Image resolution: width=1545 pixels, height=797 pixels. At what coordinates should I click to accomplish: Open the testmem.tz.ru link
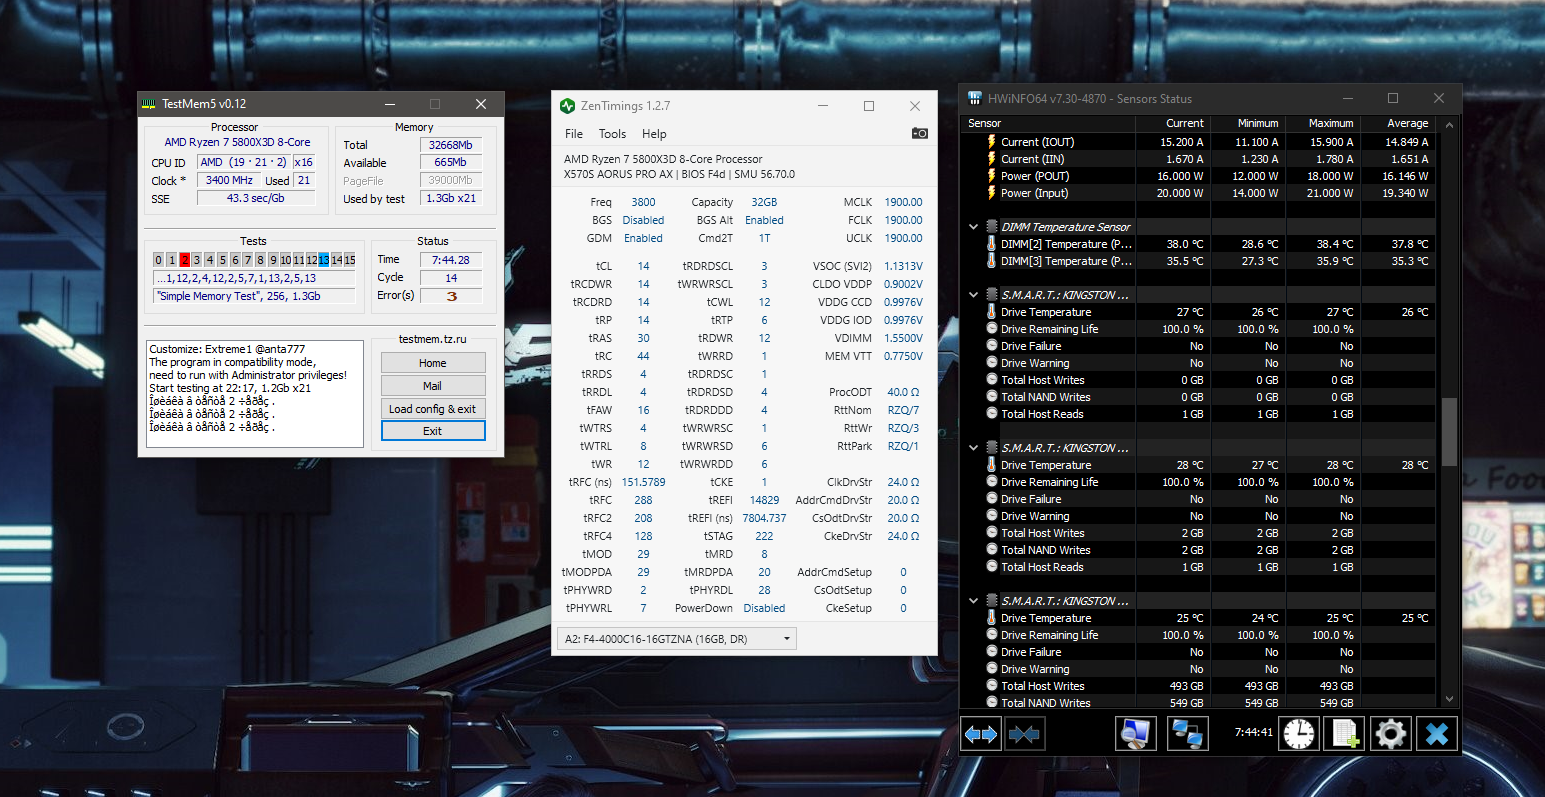[x=432, y=339]
